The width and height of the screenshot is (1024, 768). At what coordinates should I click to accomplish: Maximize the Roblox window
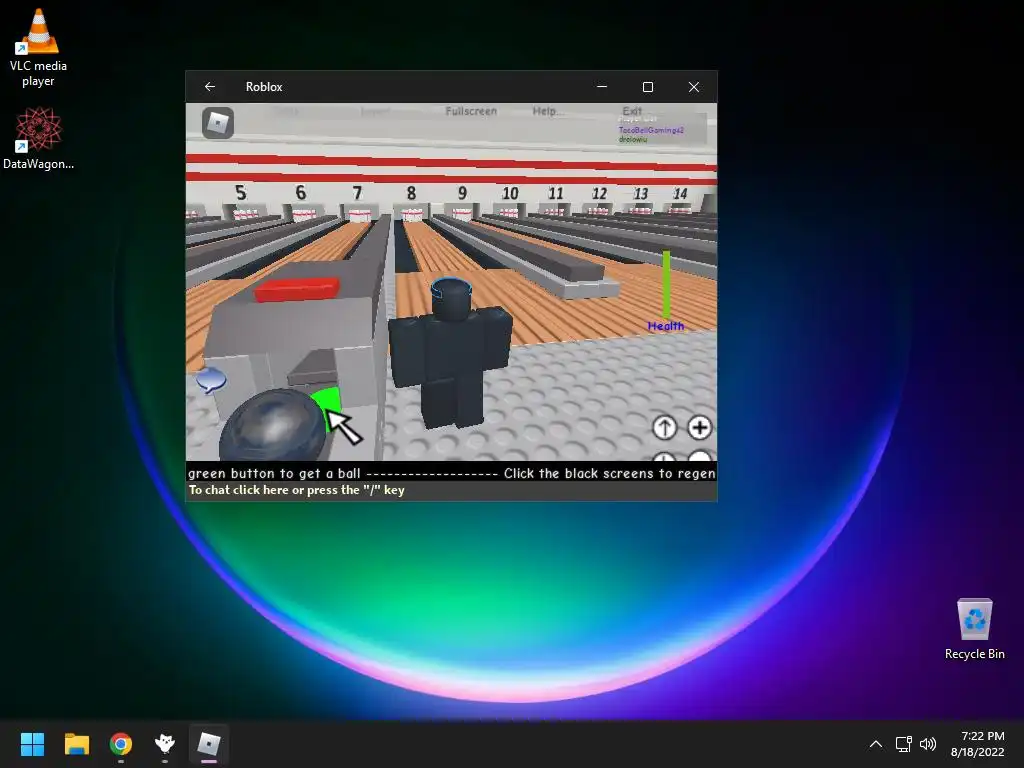point(648,87)
